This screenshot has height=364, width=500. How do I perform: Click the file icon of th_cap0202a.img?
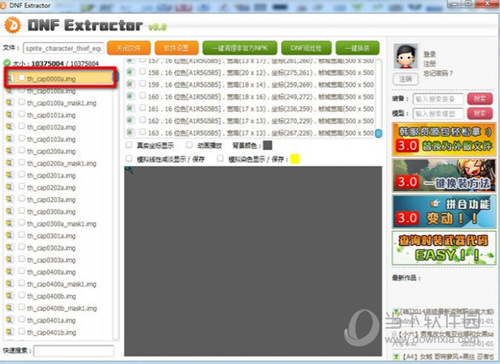click(9, 187)
